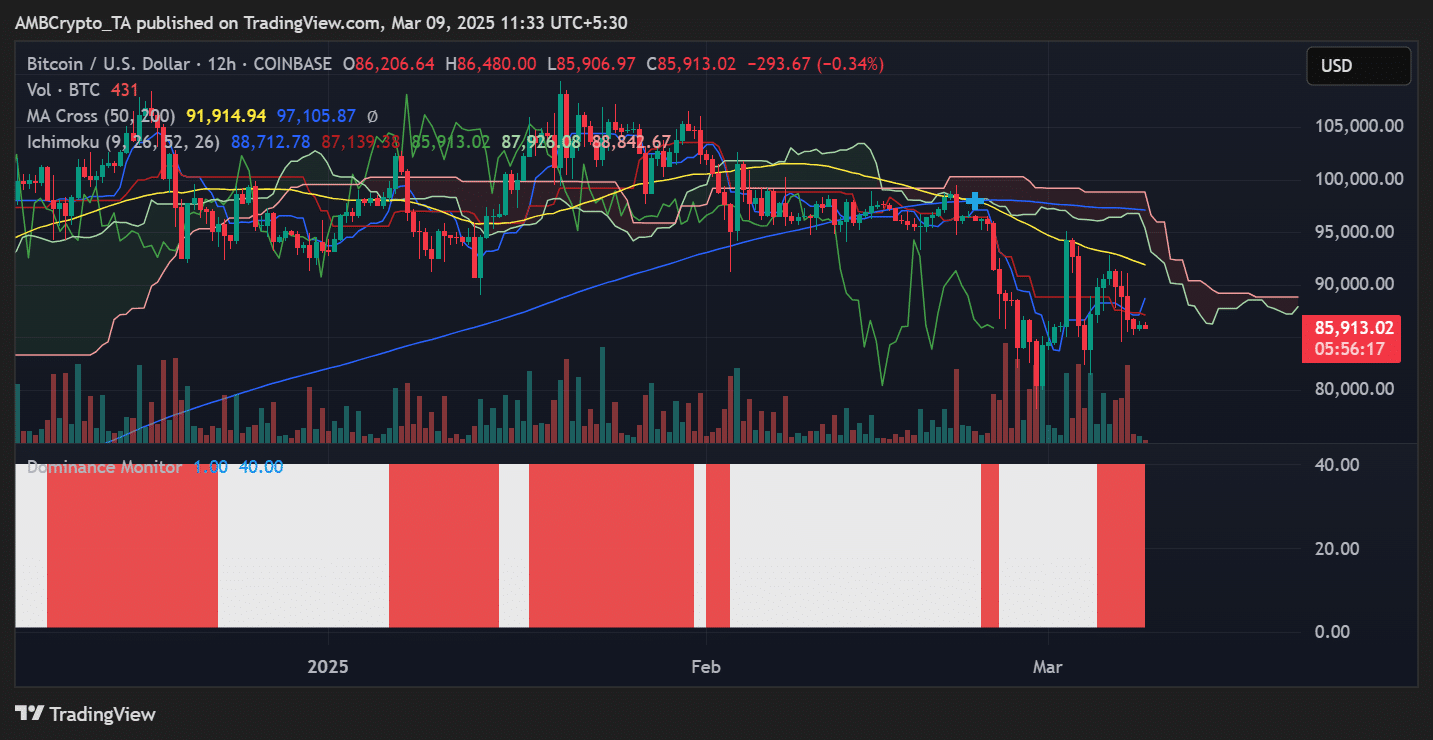Screen dimensions: 1433x740
Task: Click the 105,000.00 price axis label
Action: [x=1361, y=126]
